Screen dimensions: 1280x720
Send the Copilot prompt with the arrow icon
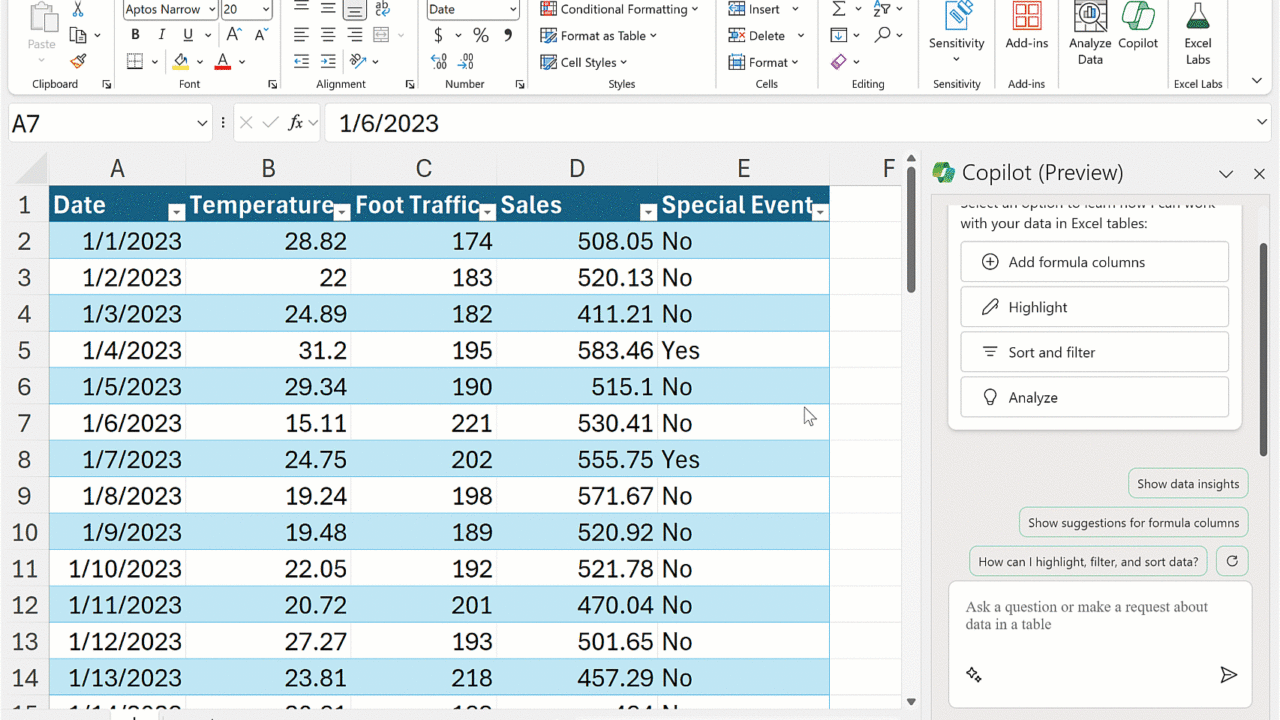coord(1228,675)
